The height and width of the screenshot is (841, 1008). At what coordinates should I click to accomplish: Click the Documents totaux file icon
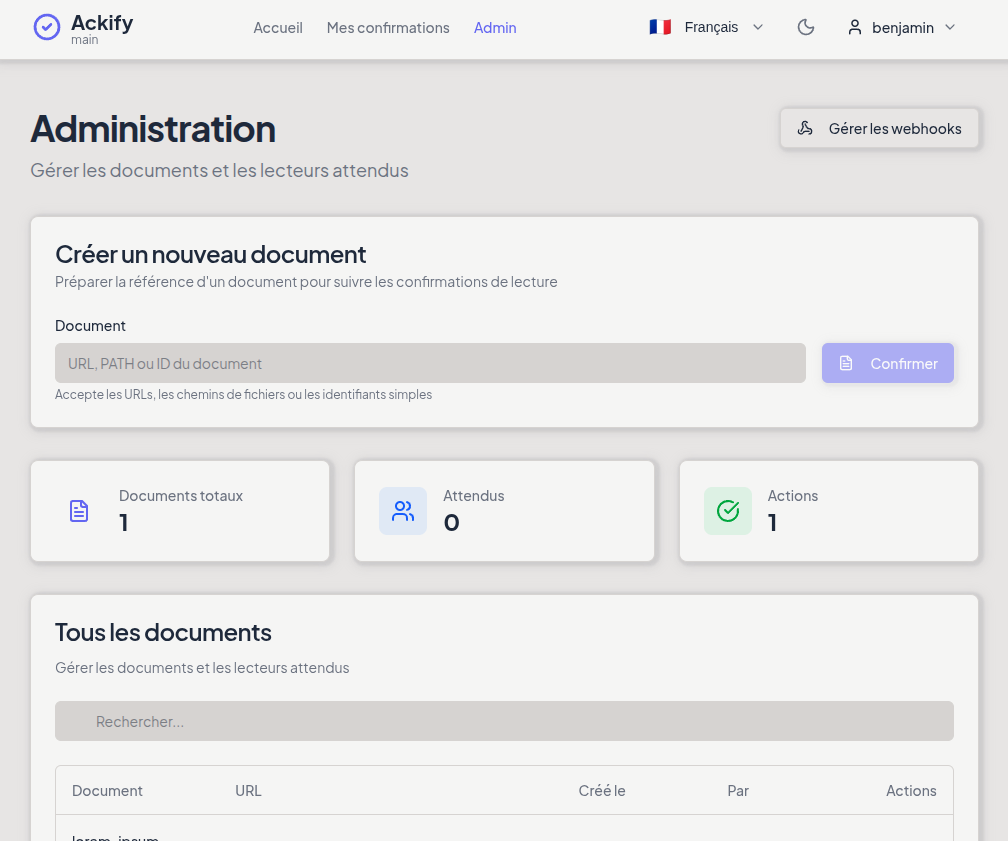click(79, 511)
